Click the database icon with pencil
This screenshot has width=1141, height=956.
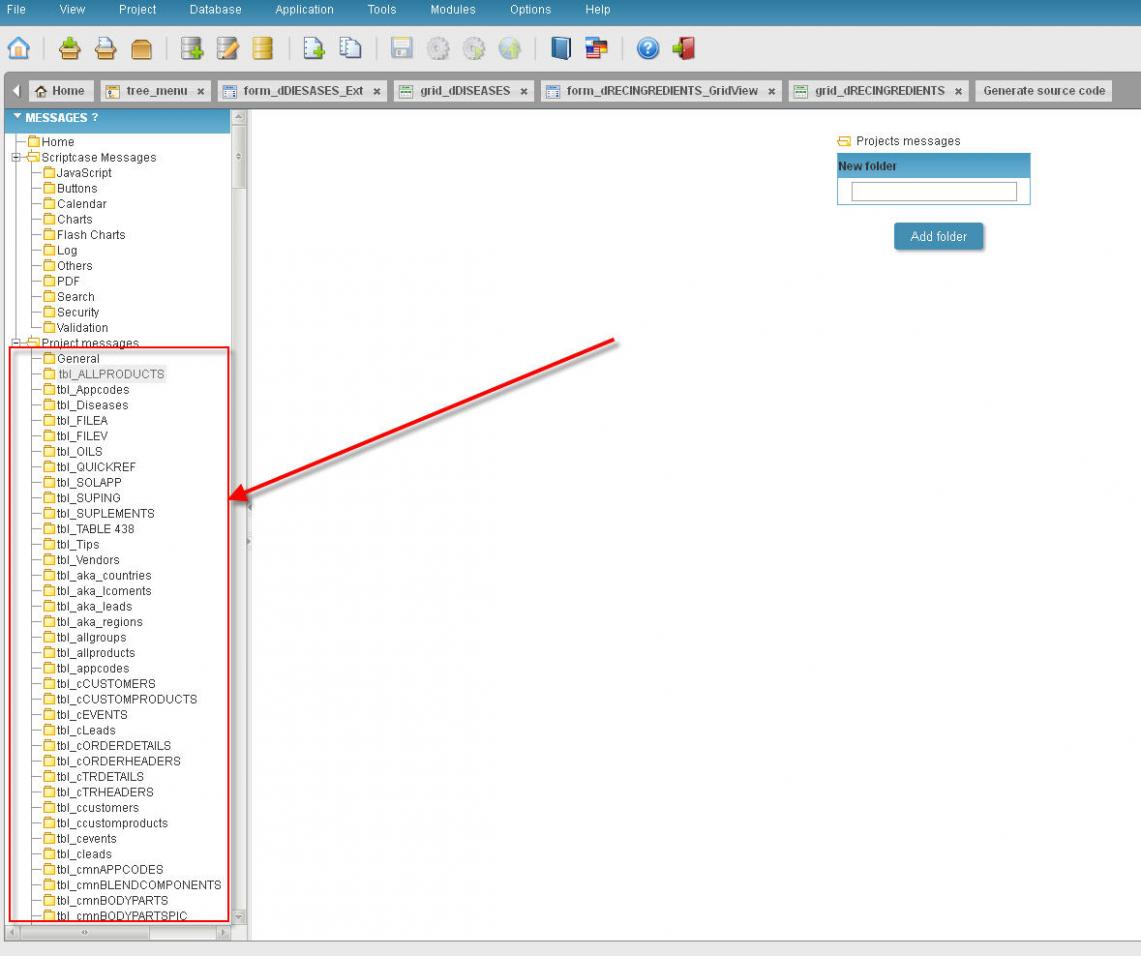pyautogui.click(x=228, y=48)
